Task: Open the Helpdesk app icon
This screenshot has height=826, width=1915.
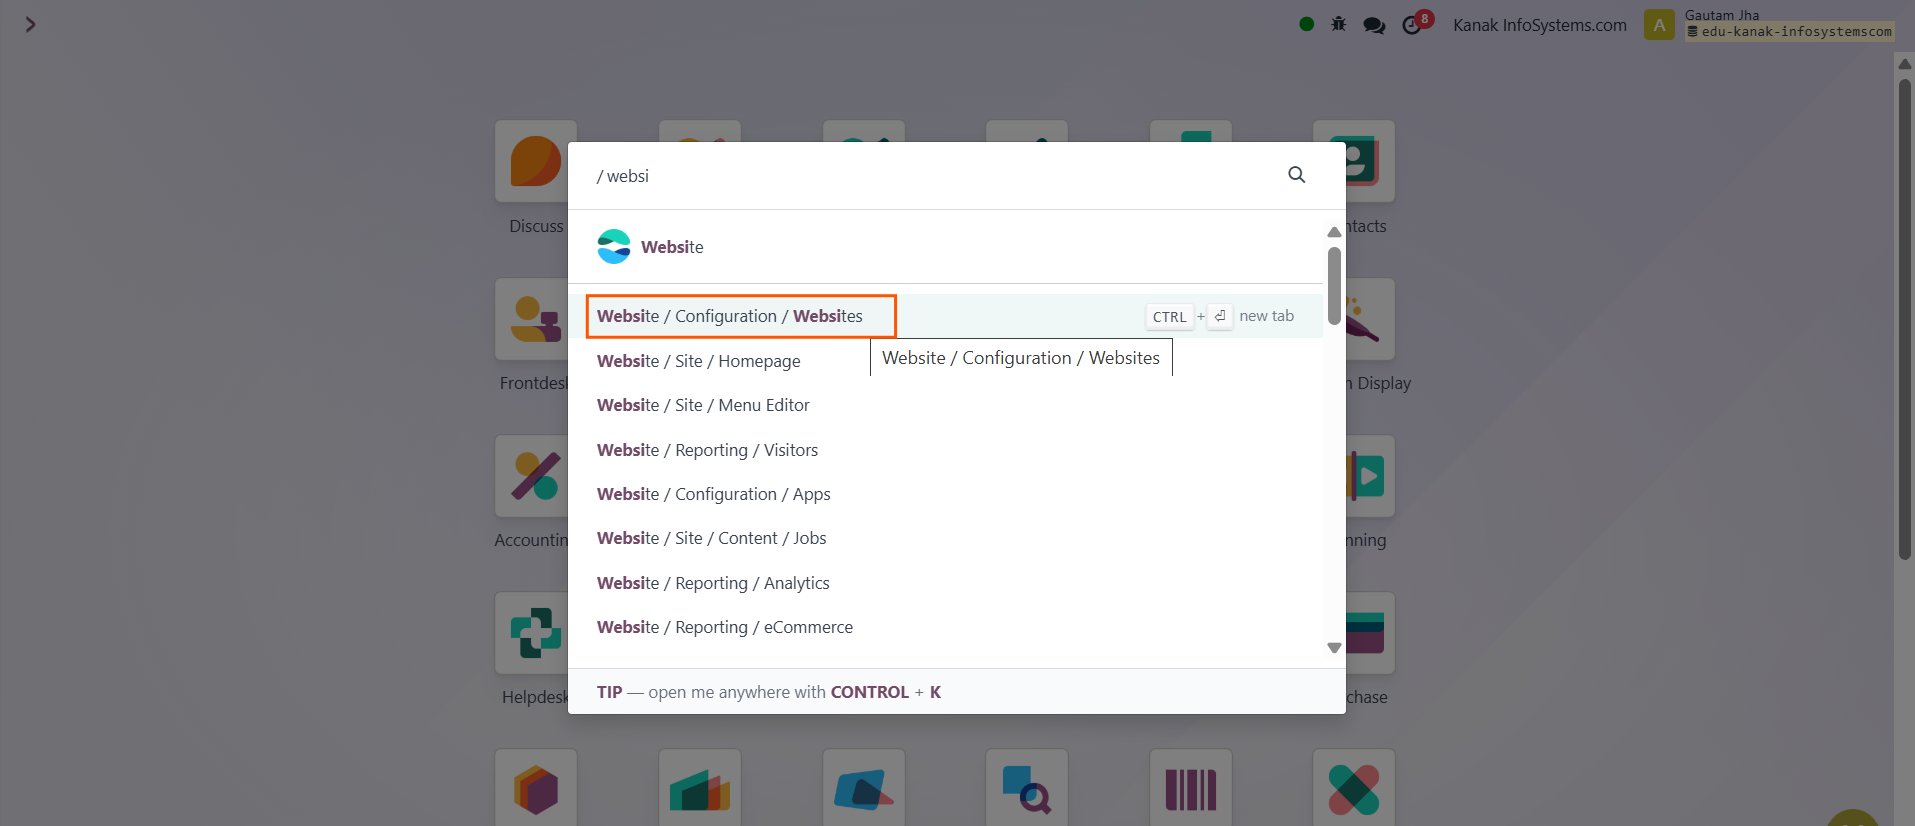Action: coord(536,633)
